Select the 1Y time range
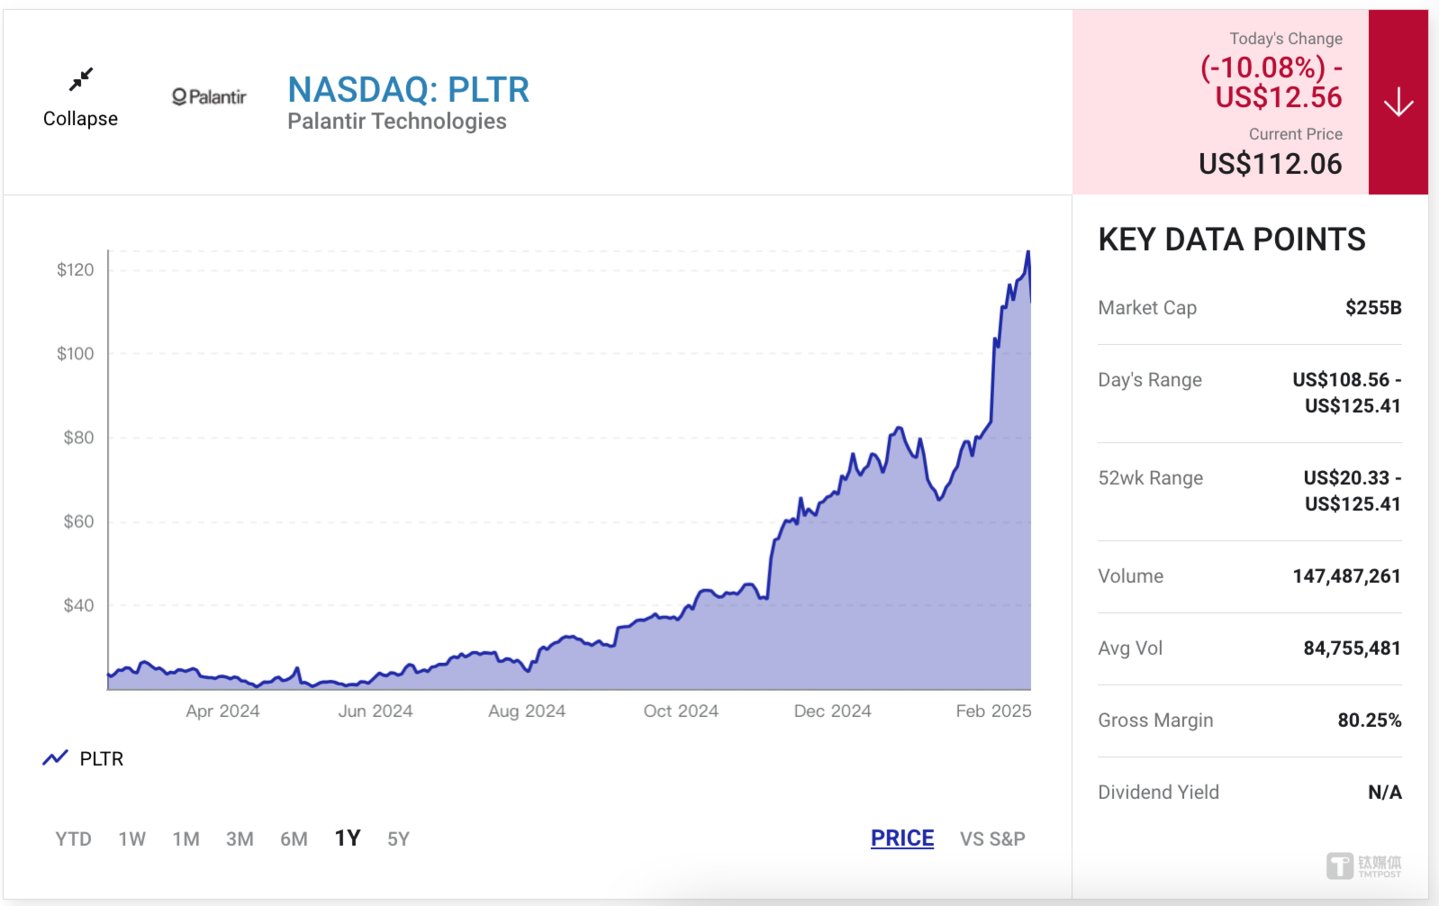The height and width of the screenshot is (906, 1439). 347,838
